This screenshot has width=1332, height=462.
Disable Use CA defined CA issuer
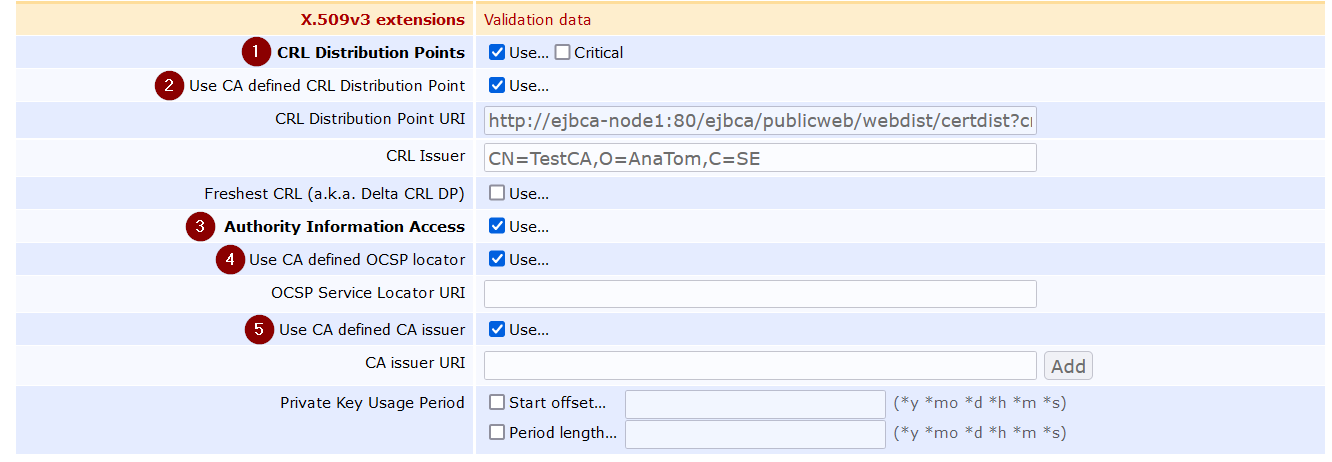(x=497, y=329)
